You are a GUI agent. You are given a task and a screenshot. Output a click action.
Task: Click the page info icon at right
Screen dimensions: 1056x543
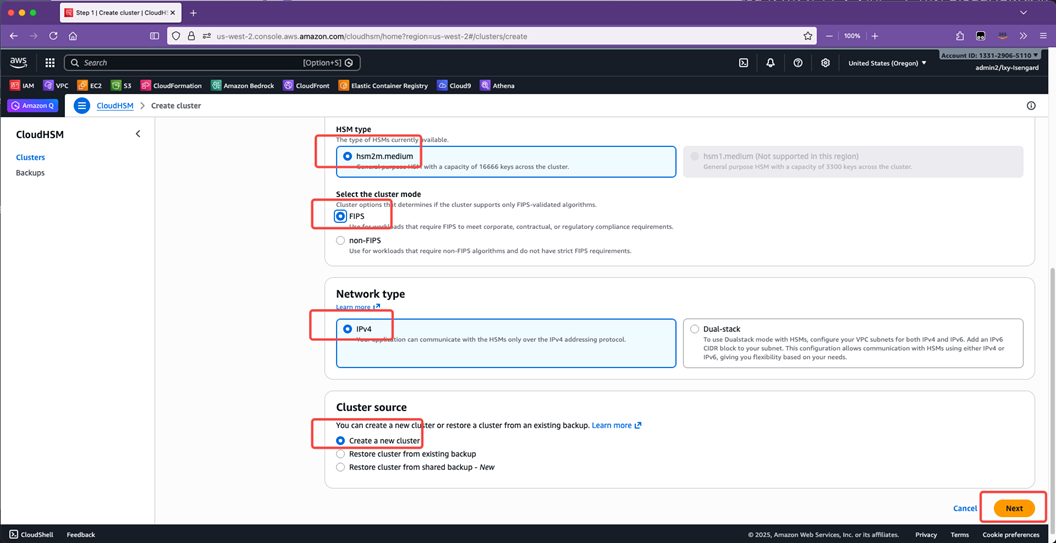tap(1031, 106)
